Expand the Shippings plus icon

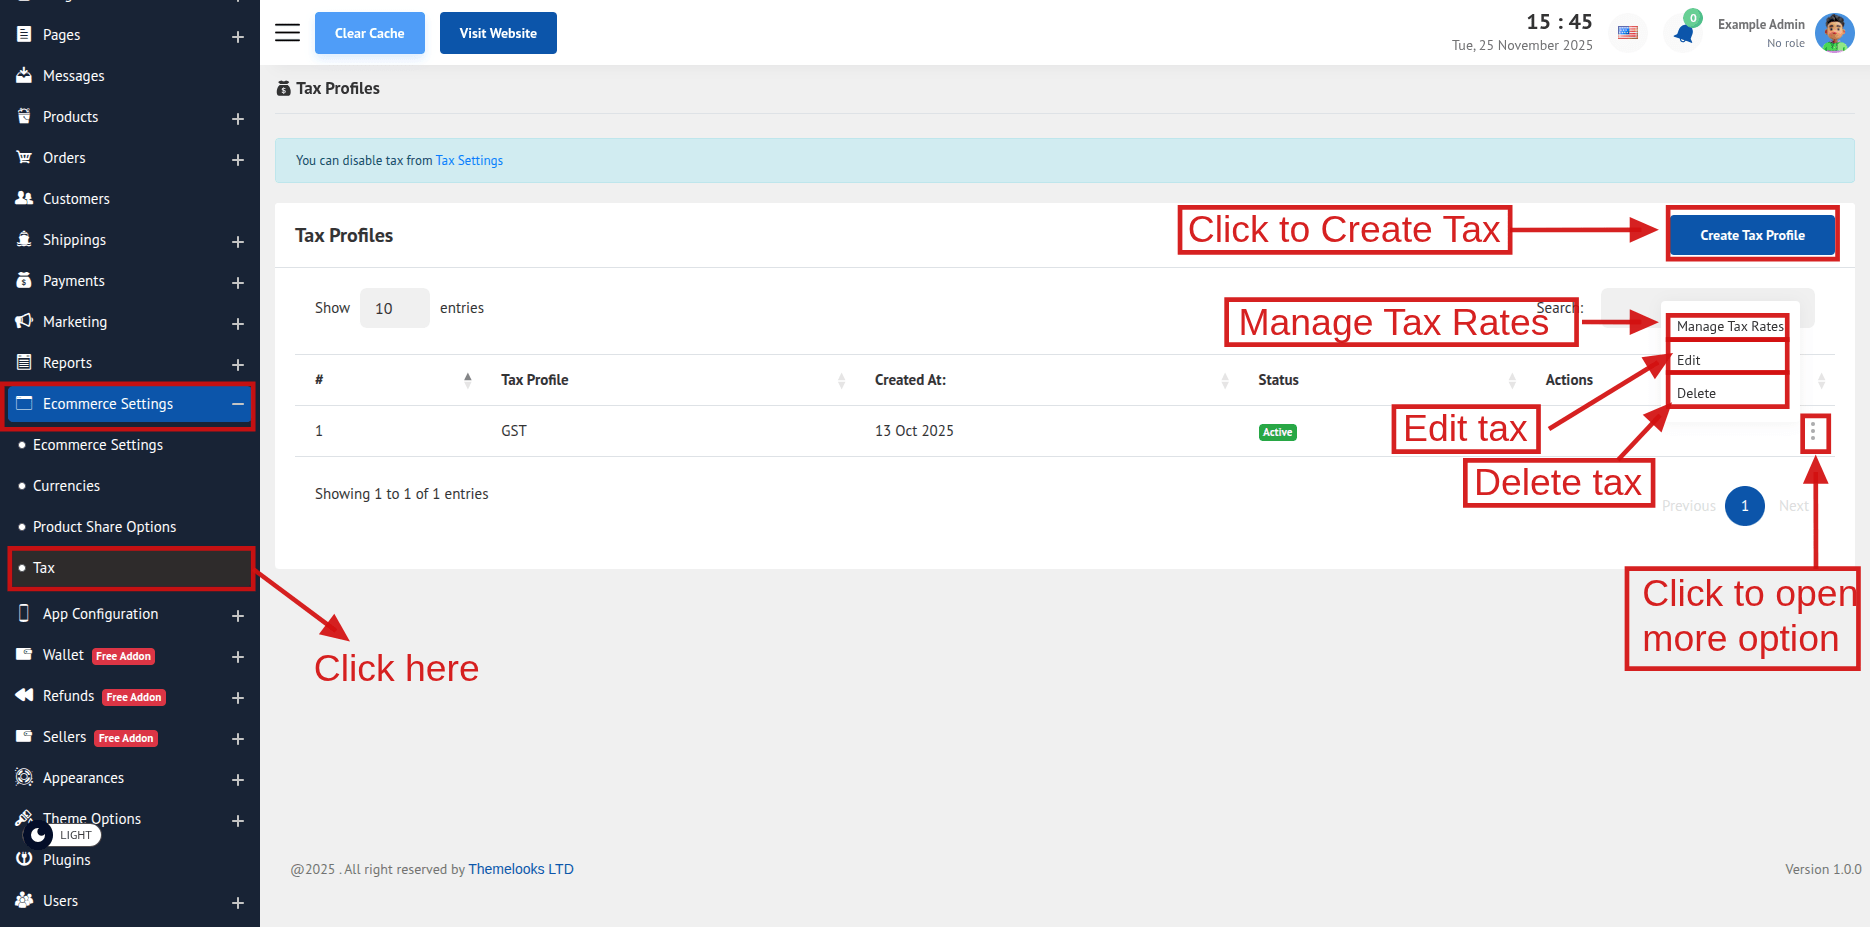click(238, 241)
